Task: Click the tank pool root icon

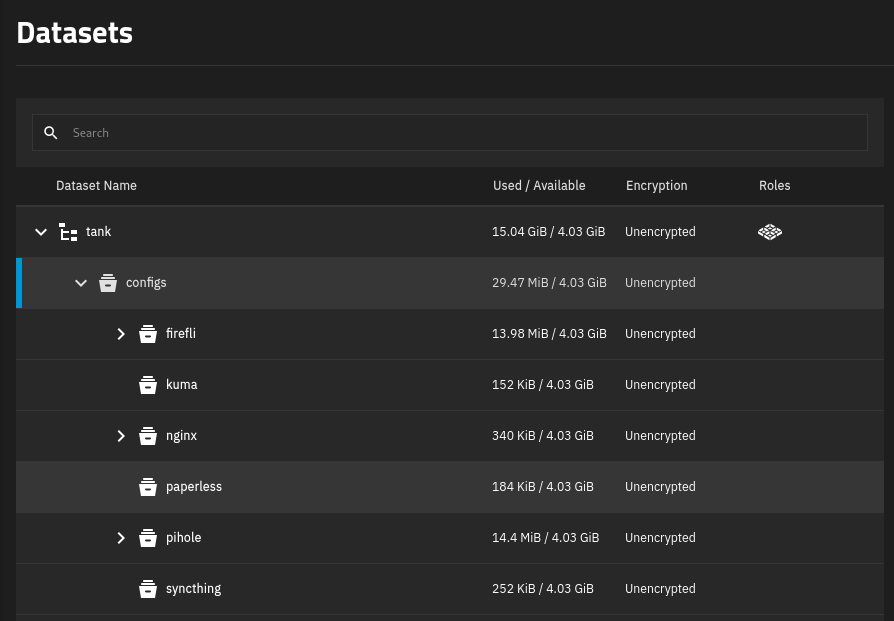Action: tap(68, 232)
